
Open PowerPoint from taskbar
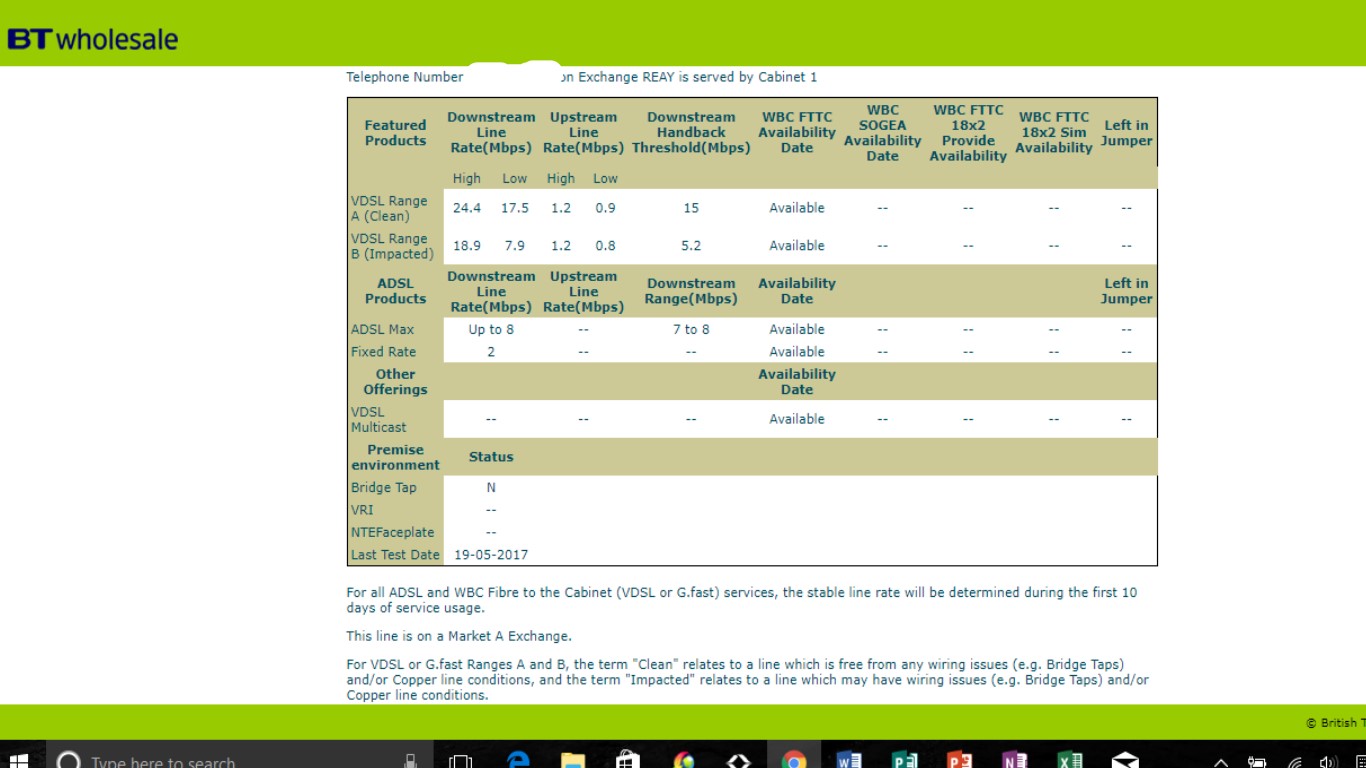click(959, 760)
